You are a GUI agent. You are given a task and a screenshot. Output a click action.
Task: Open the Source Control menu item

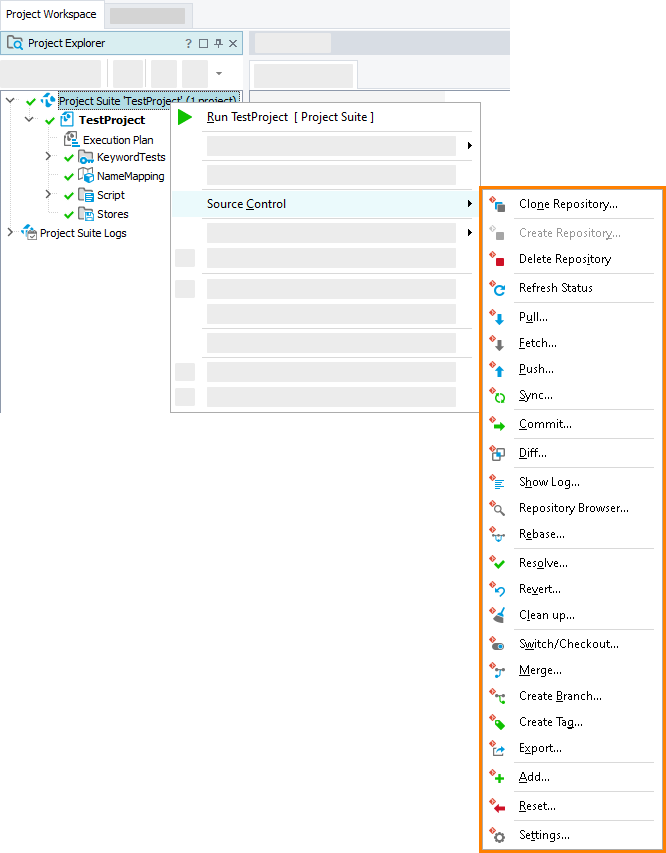pyautogui.click(x=325, y=204)
